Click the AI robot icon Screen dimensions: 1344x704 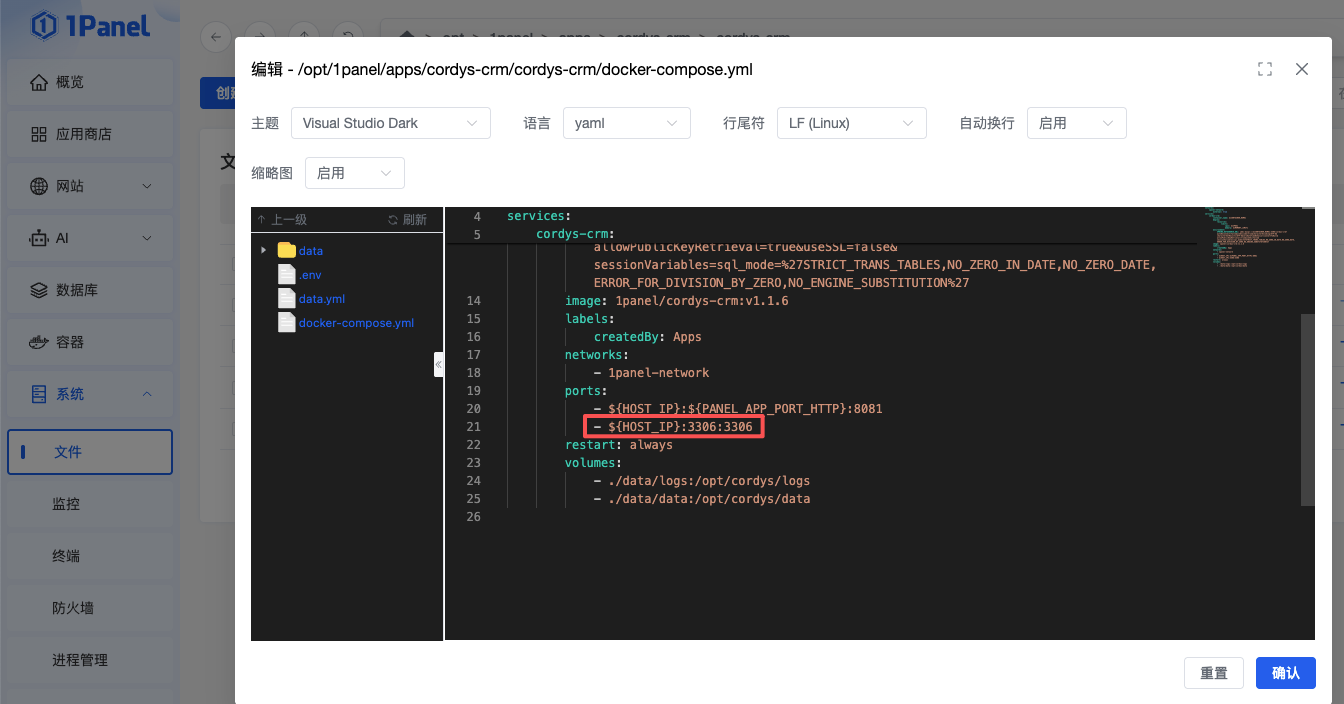point(39,238)
